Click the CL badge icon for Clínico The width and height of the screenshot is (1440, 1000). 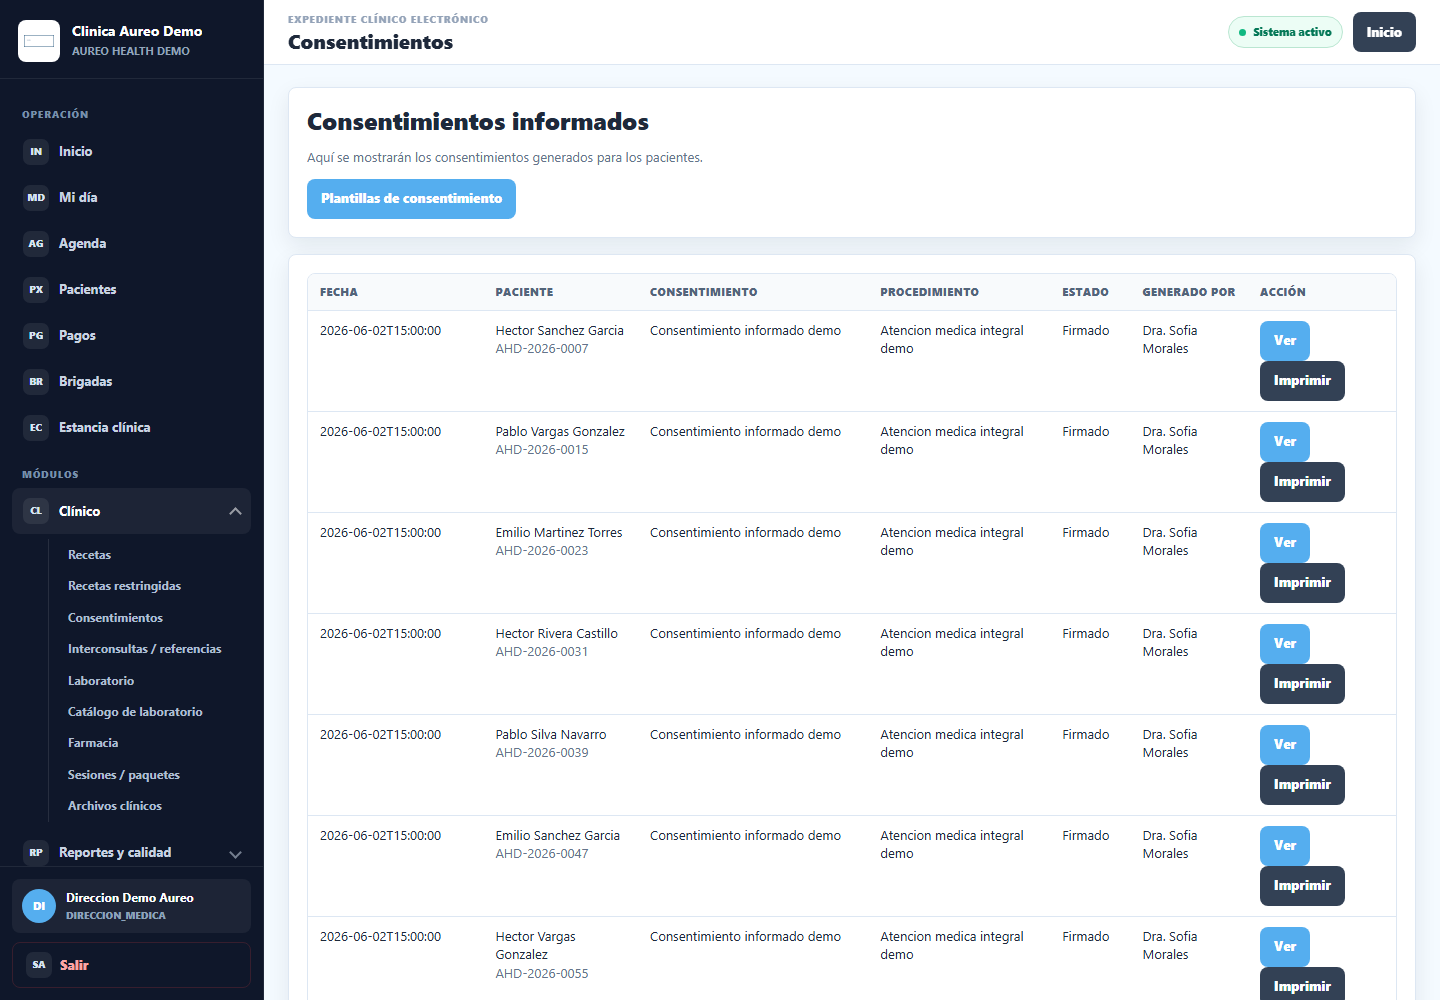pyautogui.click(x=36, y=511)
